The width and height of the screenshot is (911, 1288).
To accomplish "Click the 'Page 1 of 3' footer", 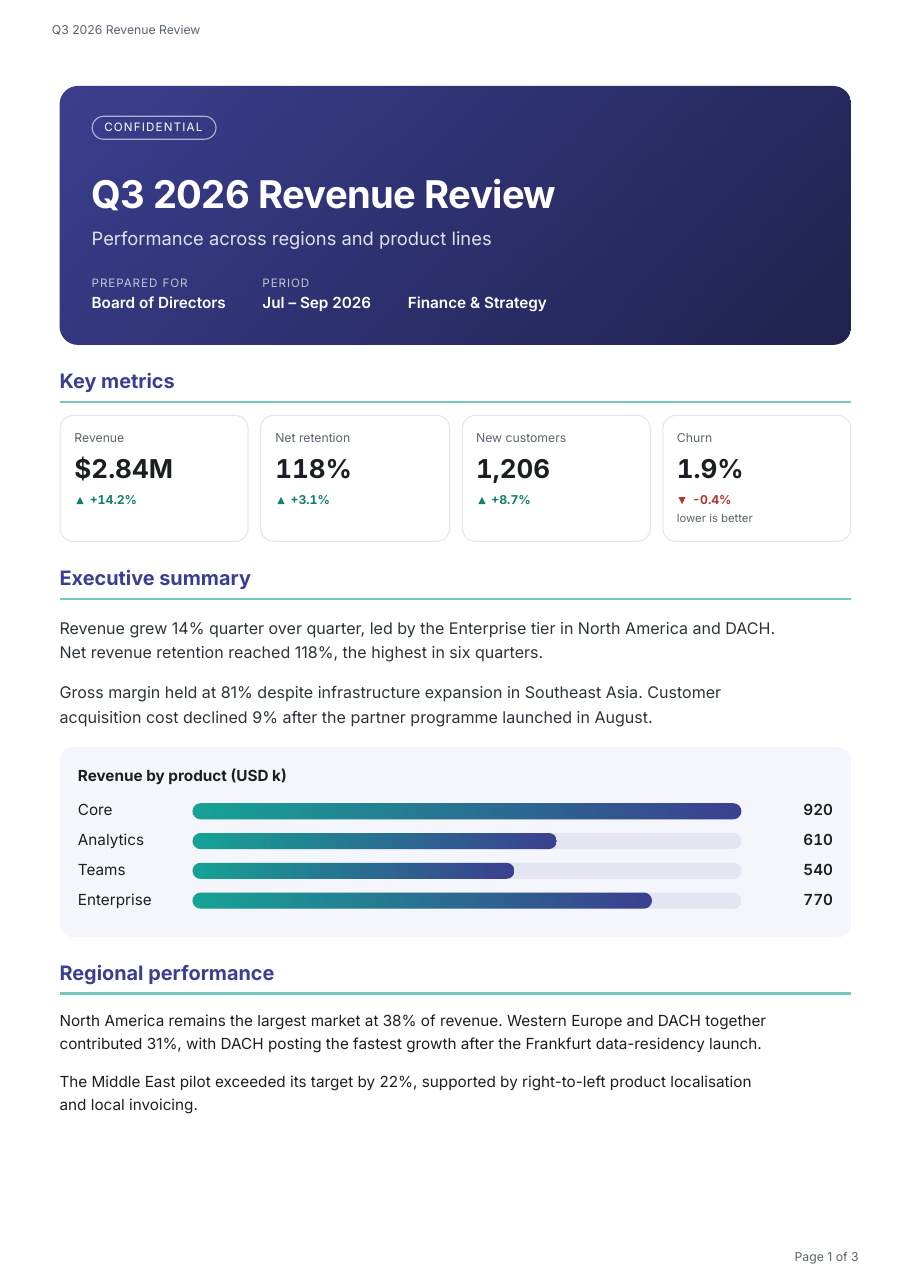I will pos(826,1257).
